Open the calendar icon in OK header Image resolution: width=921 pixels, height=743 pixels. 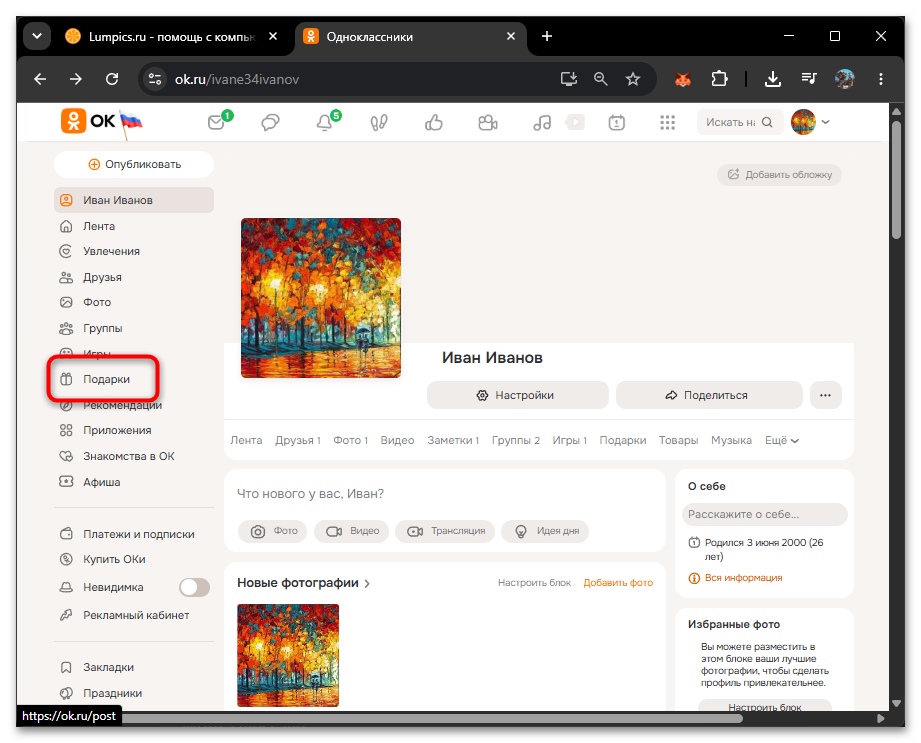pyautogui.click(x=616, y=122)
